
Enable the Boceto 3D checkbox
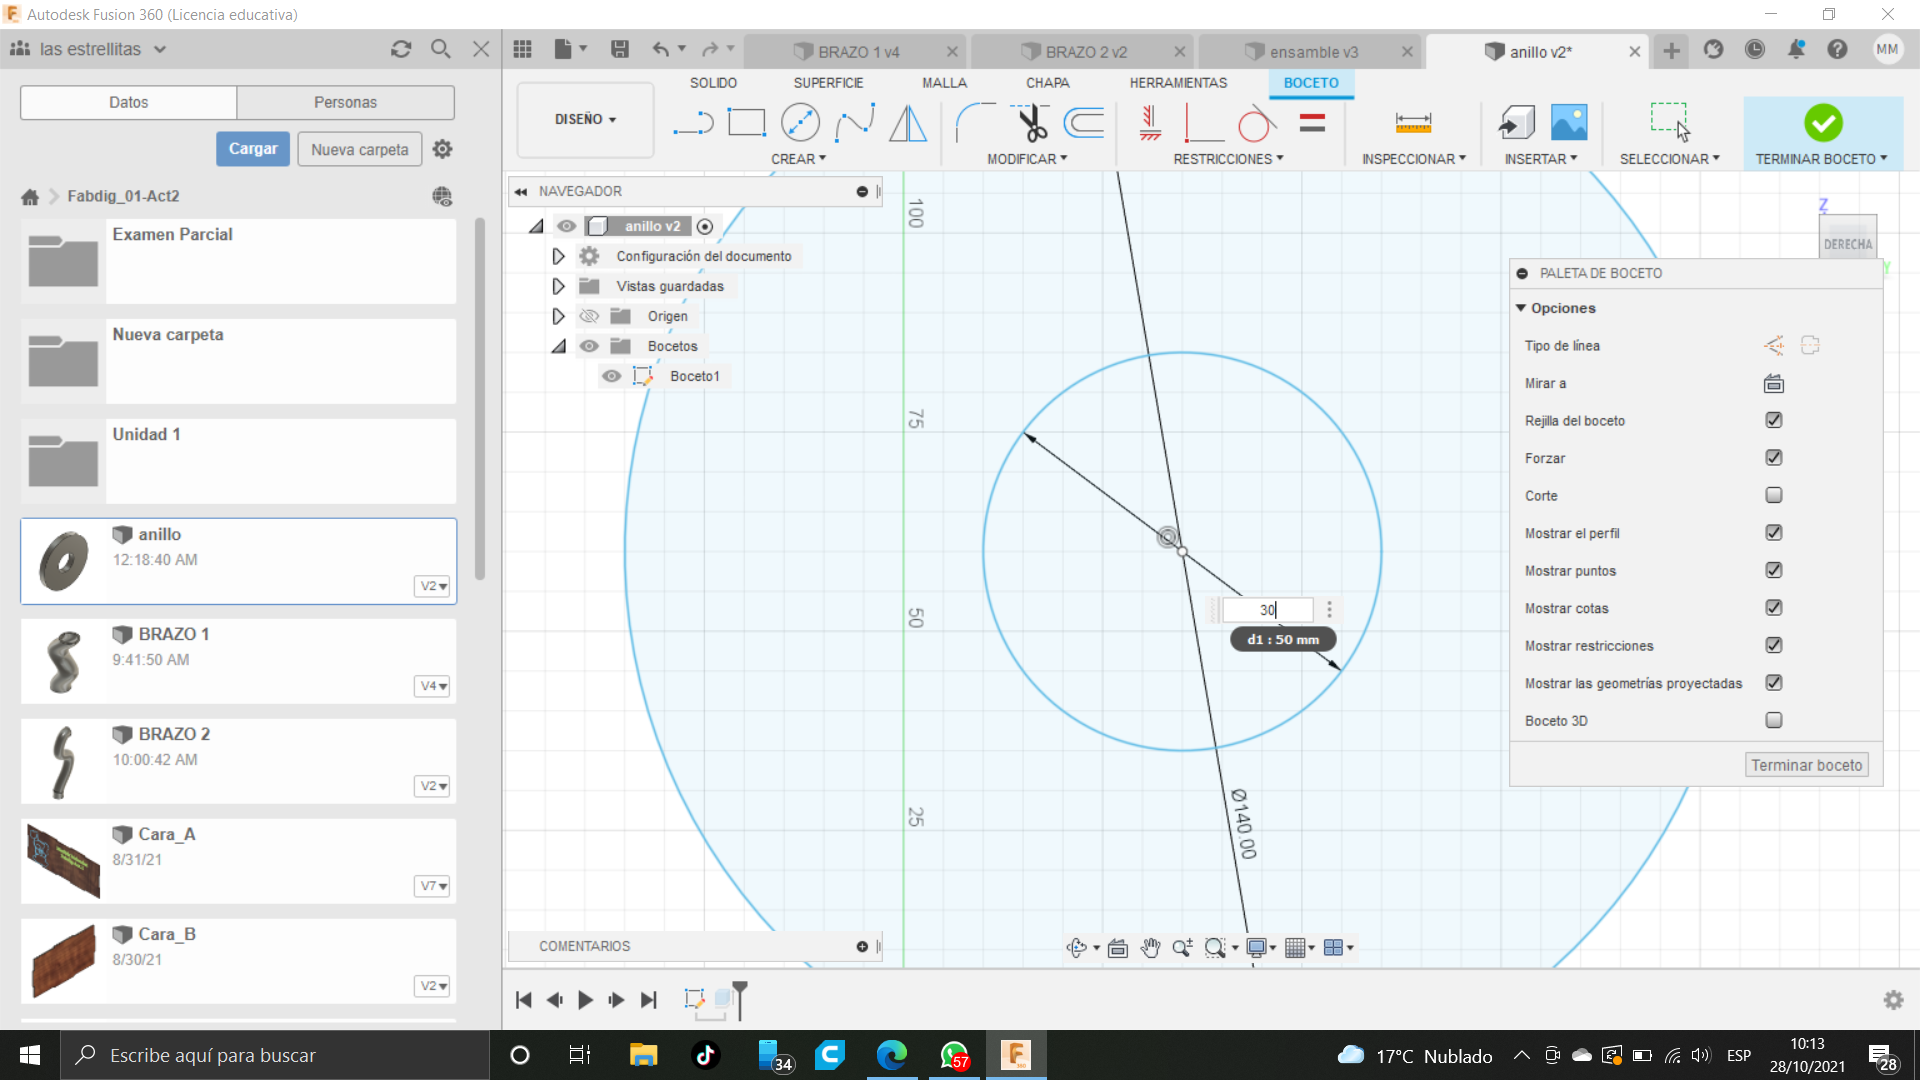coord(1773,720)
